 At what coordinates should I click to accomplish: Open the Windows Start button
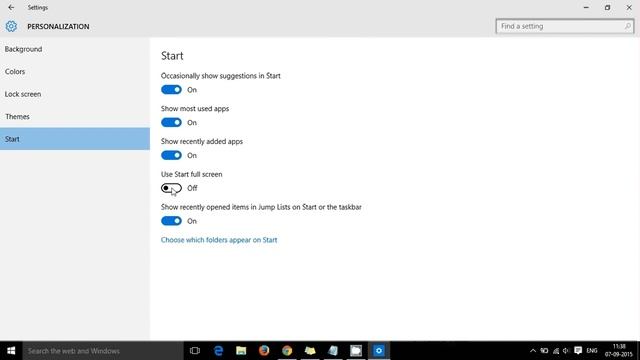point(11,351)
